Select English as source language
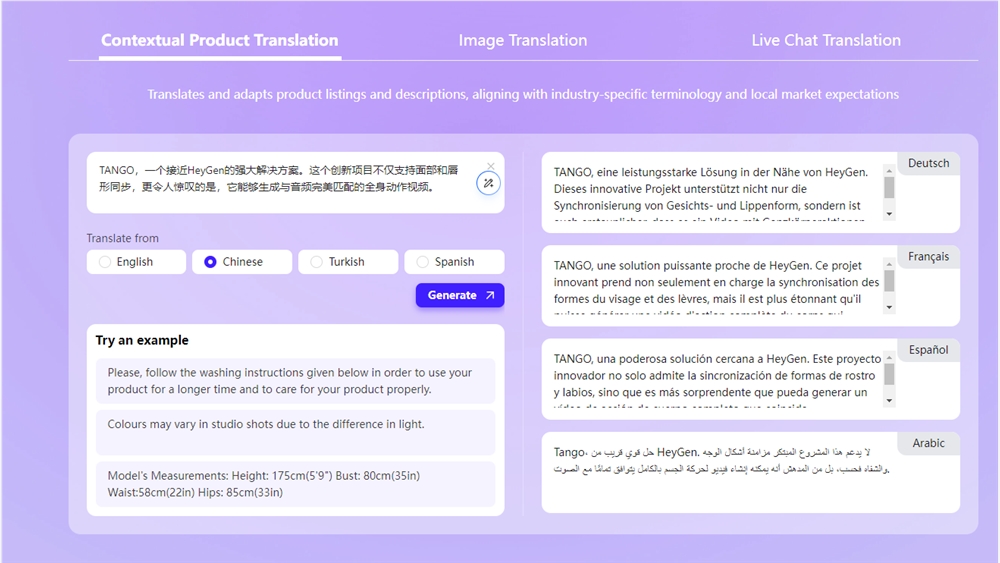1000x563 pixels. (x=136, y=262)
